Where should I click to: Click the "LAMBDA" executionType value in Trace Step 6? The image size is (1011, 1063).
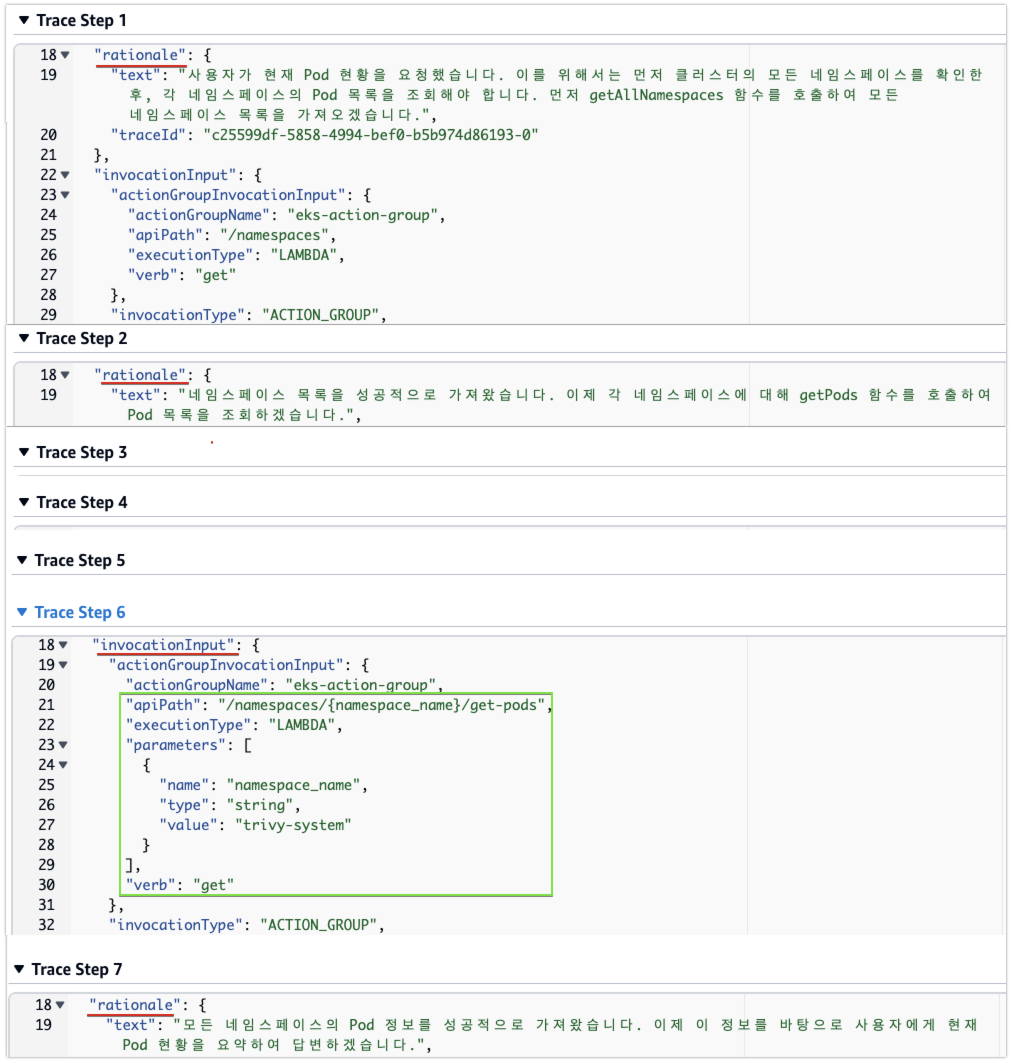(302, 725)
